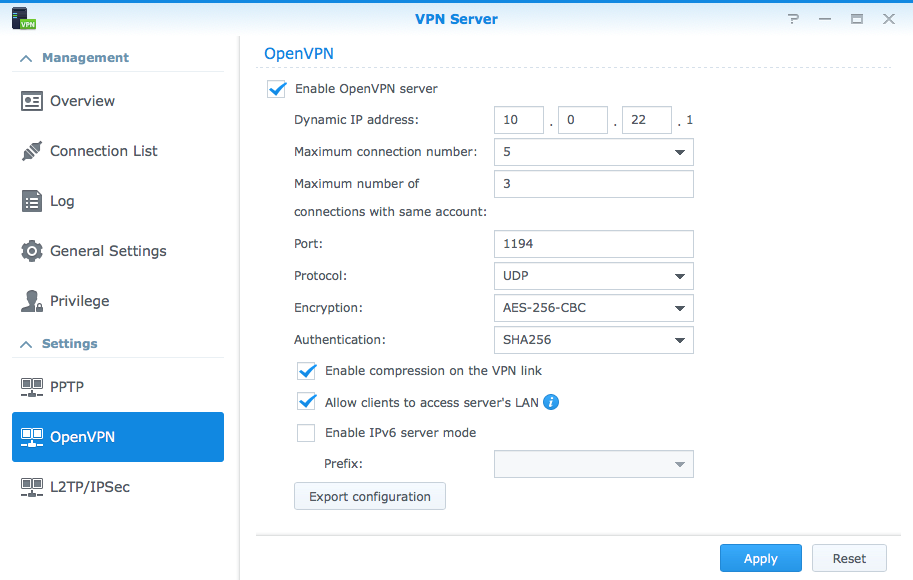Screen dimensions: 913x580
Task: Enable IPv6 server mode
Action: pos(306,432)
